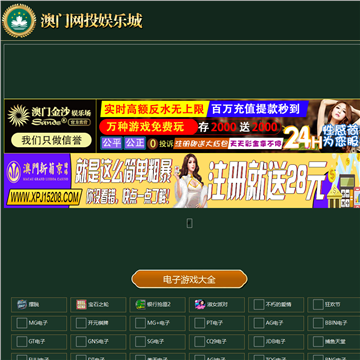Click the Macau lotus emblem logo

tap(19, 21)
